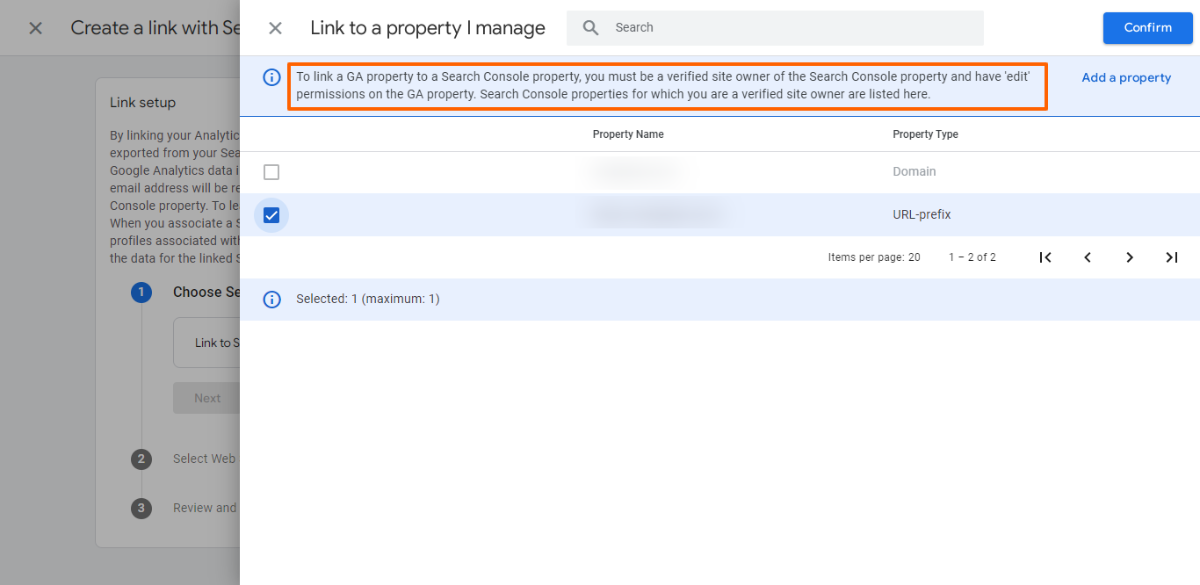Click step 1 Choose Search Console circle

pos(142,292)
